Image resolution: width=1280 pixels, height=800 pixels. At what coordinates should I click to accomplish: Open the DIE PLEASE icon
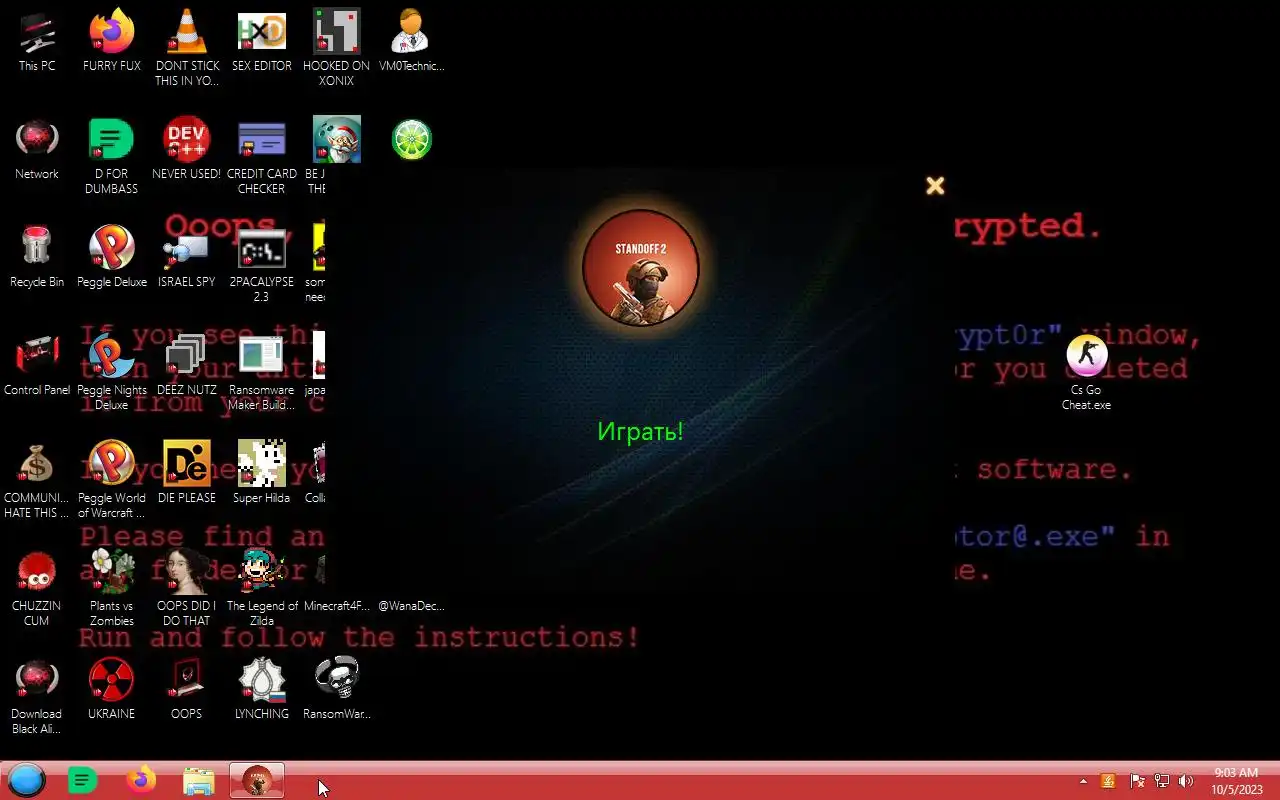pos(187,472)
